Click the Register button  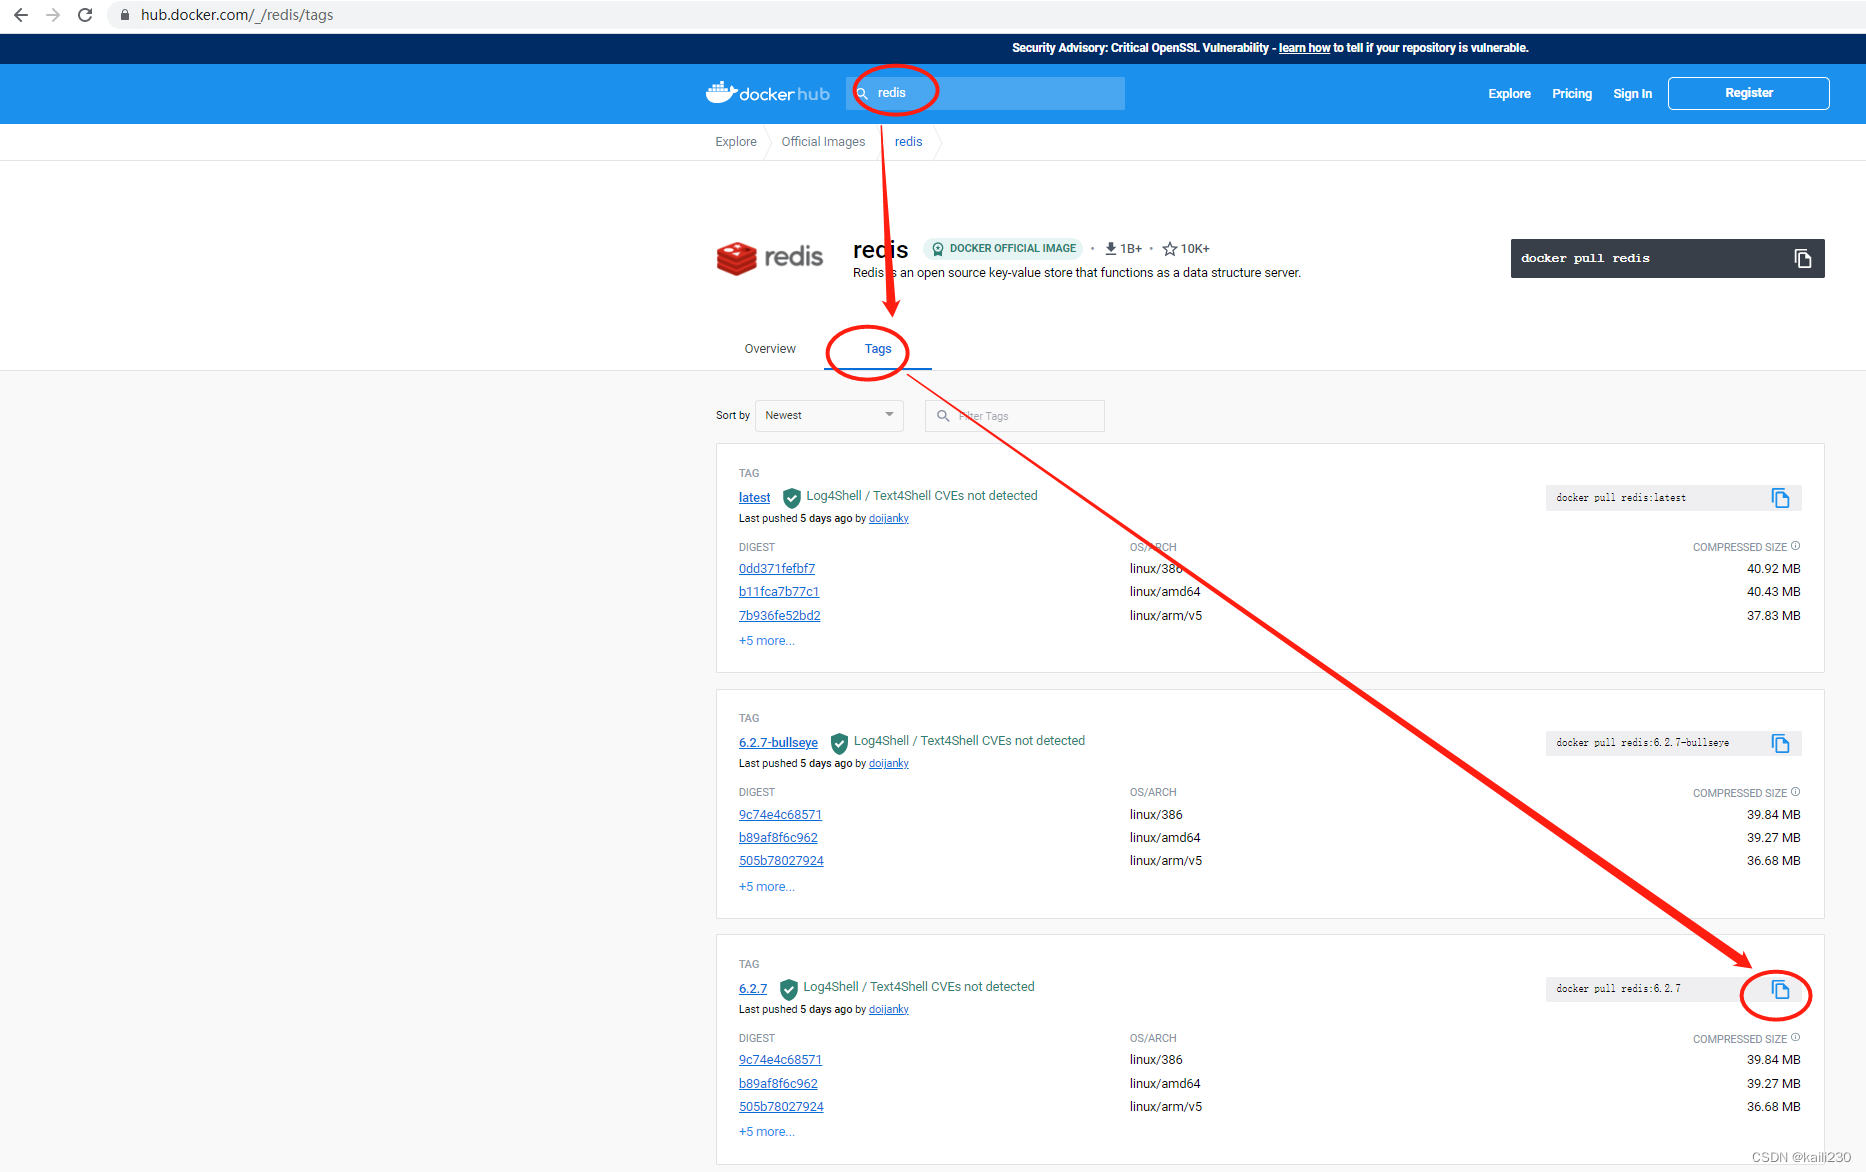1748,93
